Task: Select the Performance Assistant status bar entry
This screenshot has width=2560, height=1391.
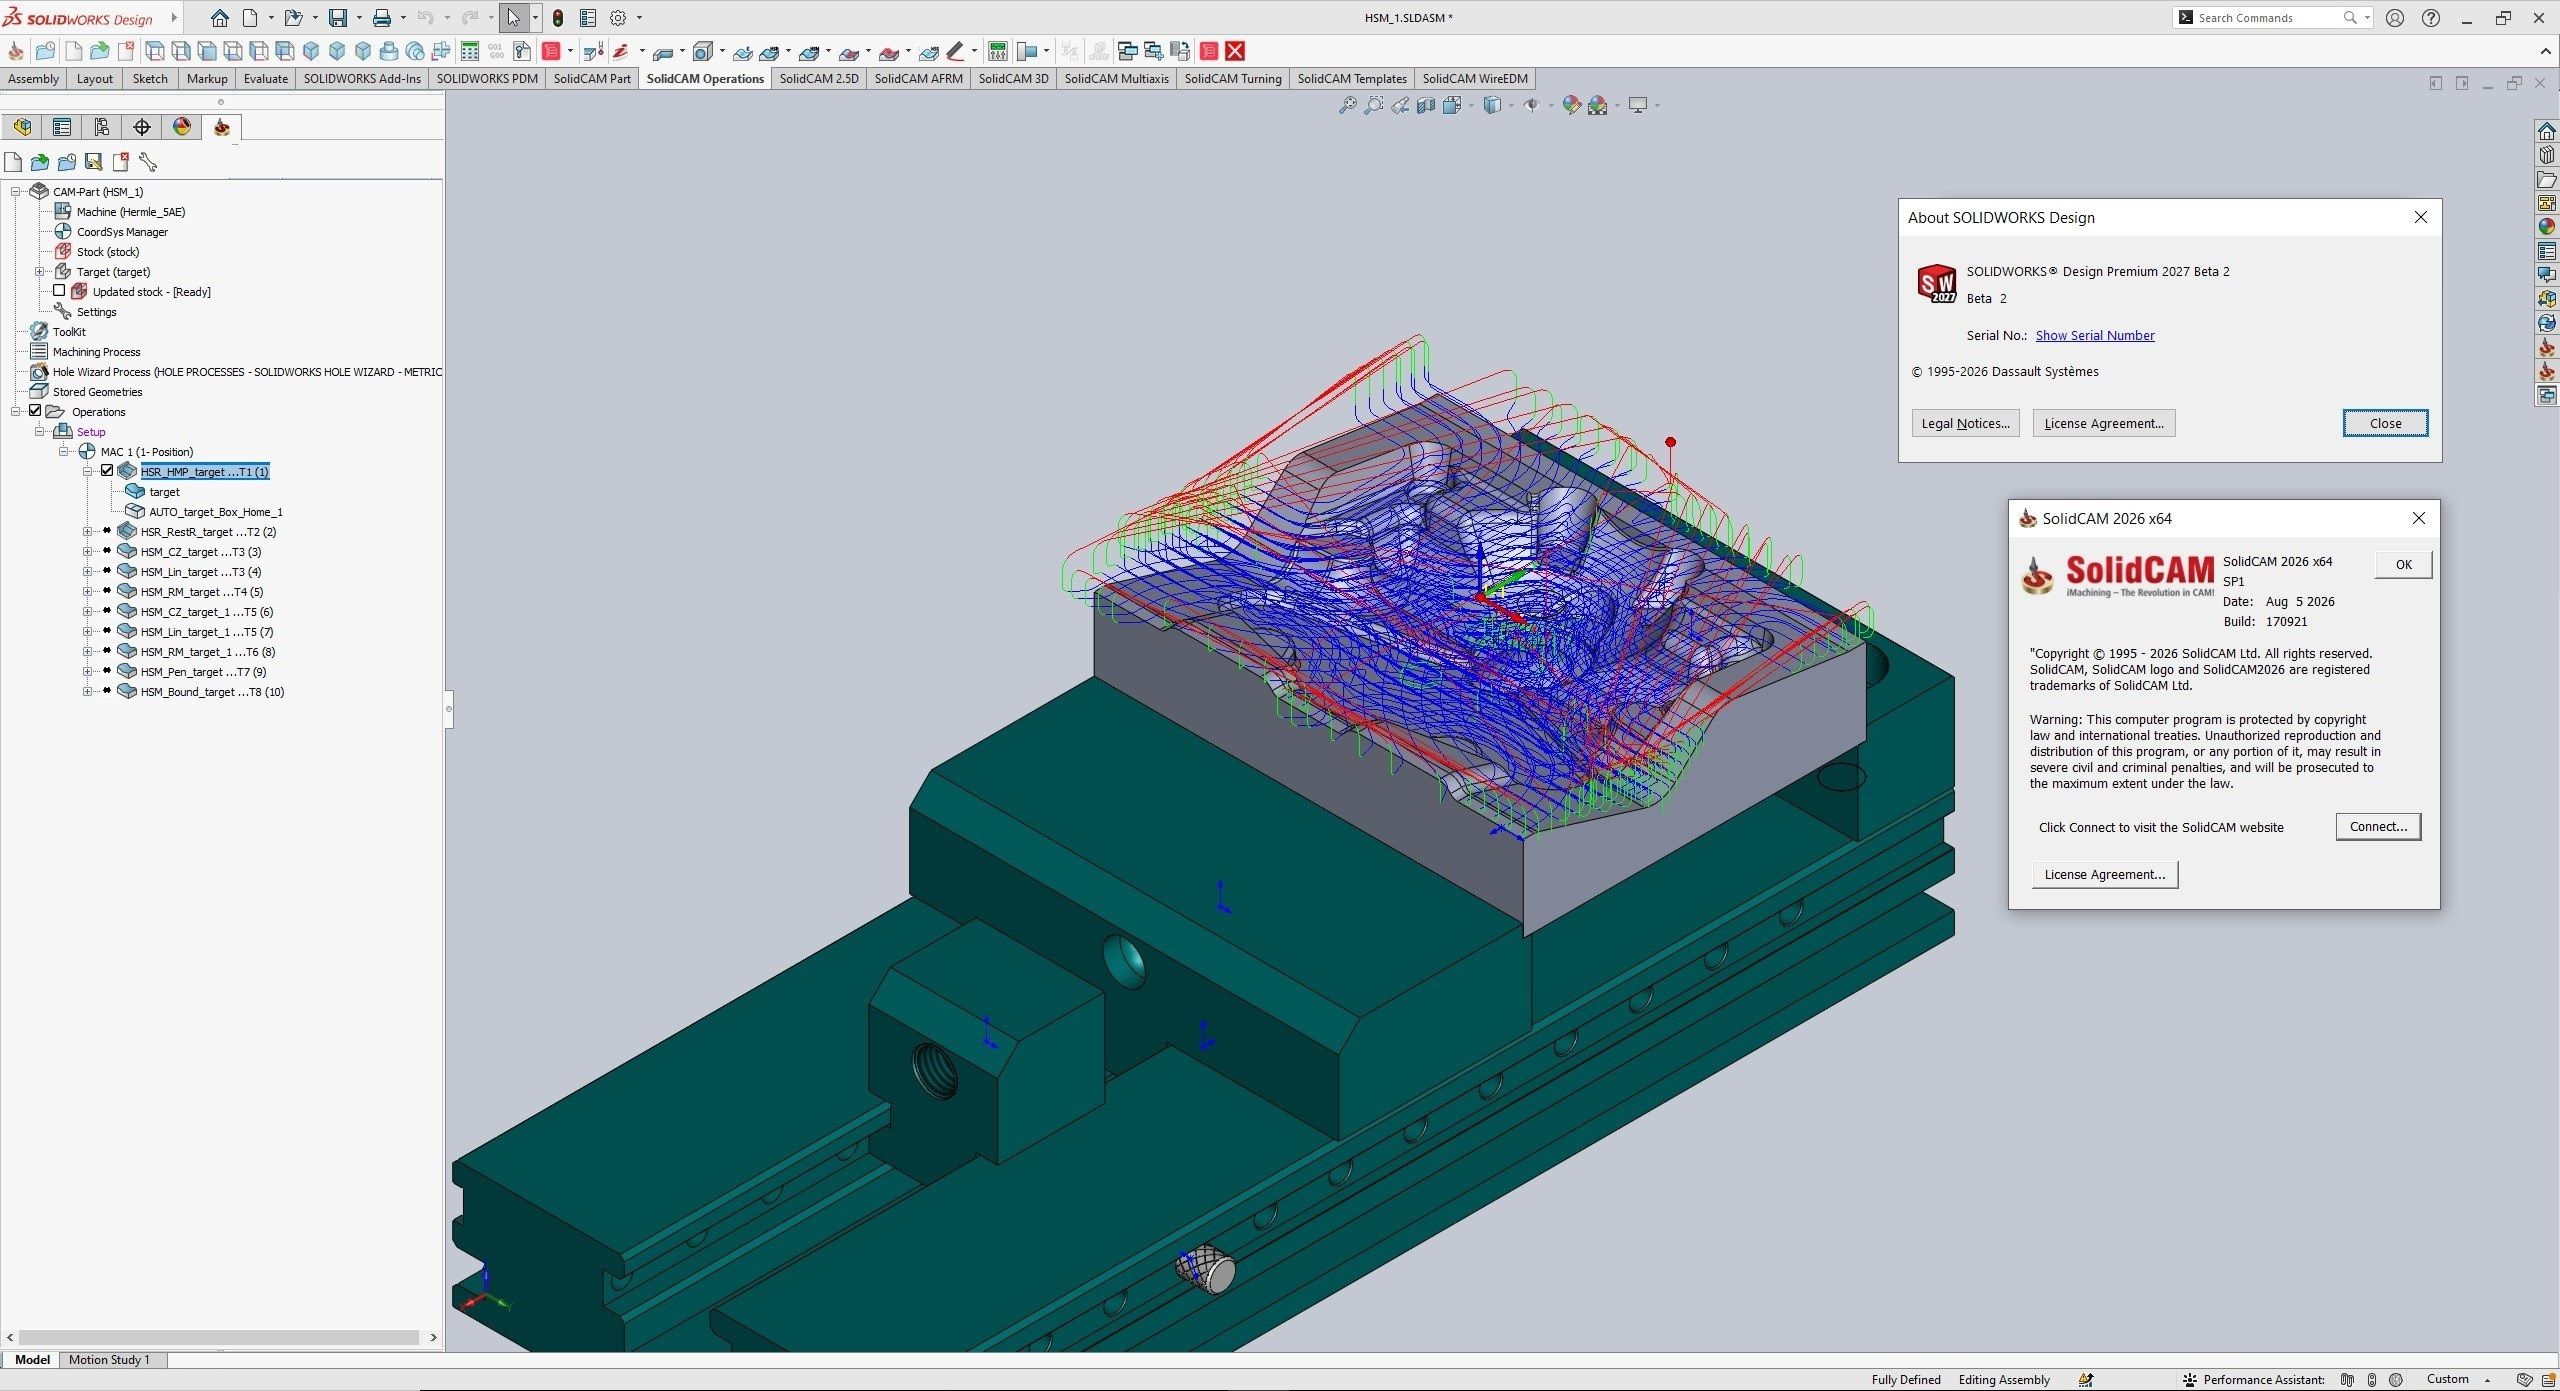Action: click(x=2254, y=1380)
